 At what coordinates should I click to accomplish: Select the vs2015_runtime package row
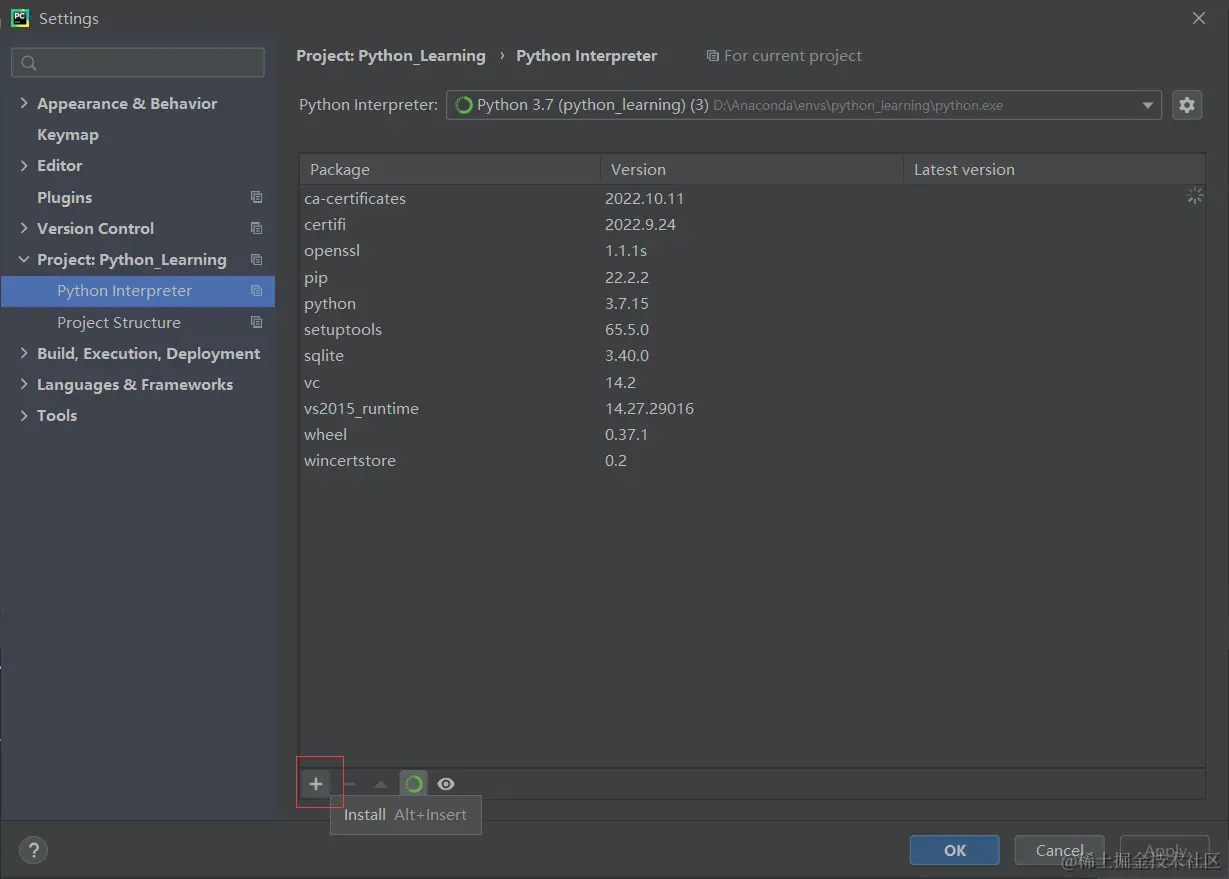752,408
